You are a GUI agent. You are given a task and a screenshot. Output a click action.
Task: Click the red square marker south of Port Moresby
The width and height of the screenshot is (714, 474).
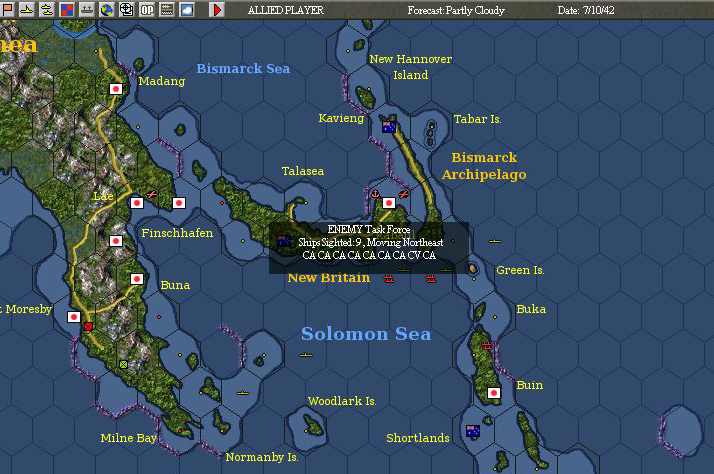[88, 326]
